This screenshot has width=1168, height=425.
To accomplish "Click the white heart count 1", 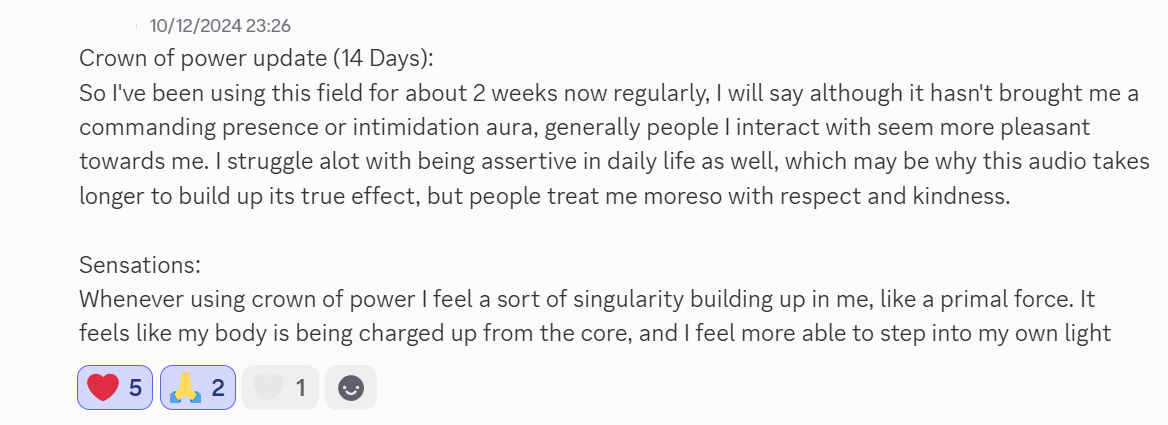I will pos(300,388).
